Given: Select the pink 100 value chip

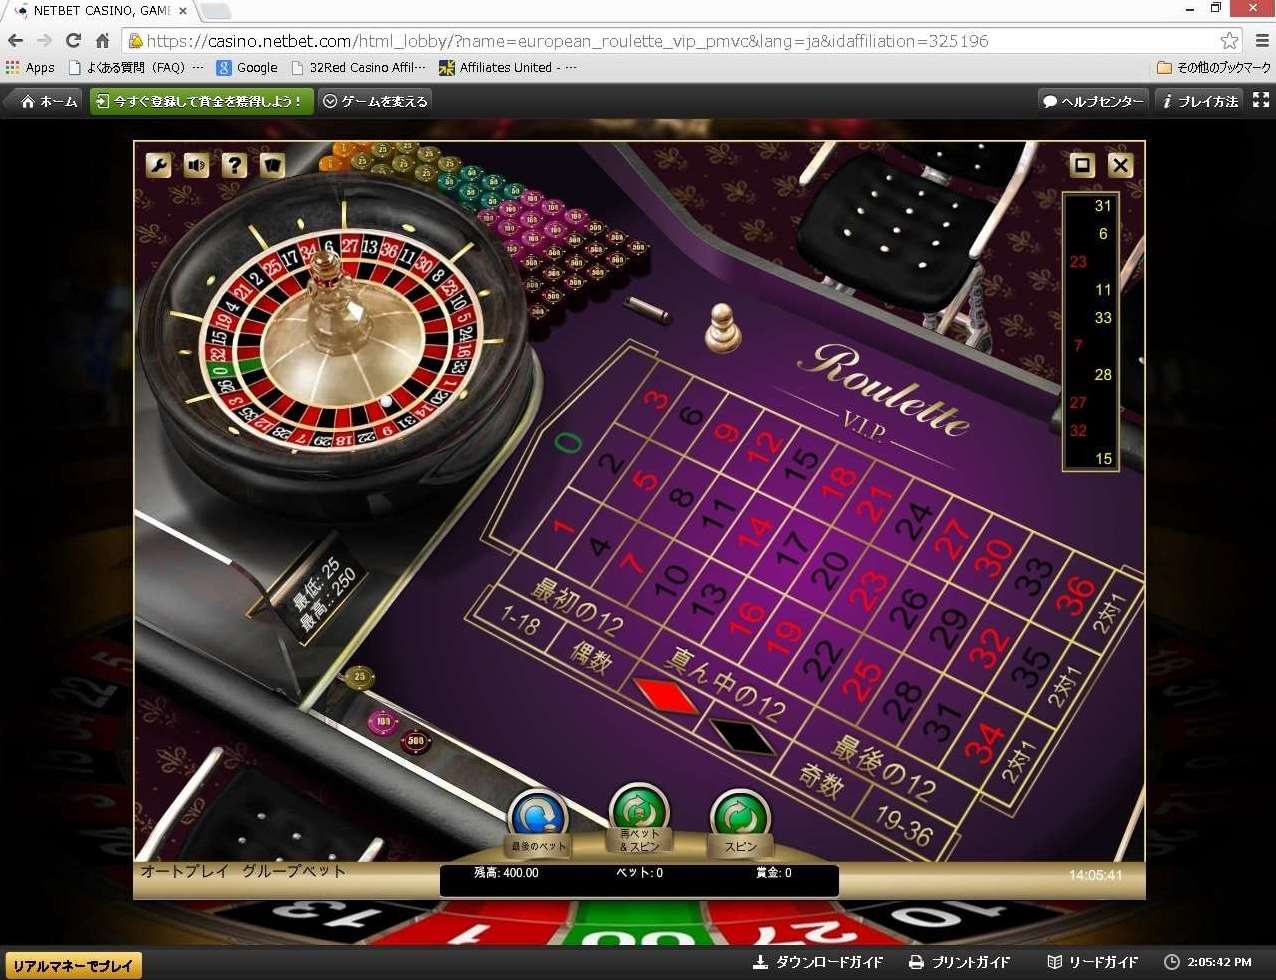Looking at the screenshot, I should click(x=383, y=720).
